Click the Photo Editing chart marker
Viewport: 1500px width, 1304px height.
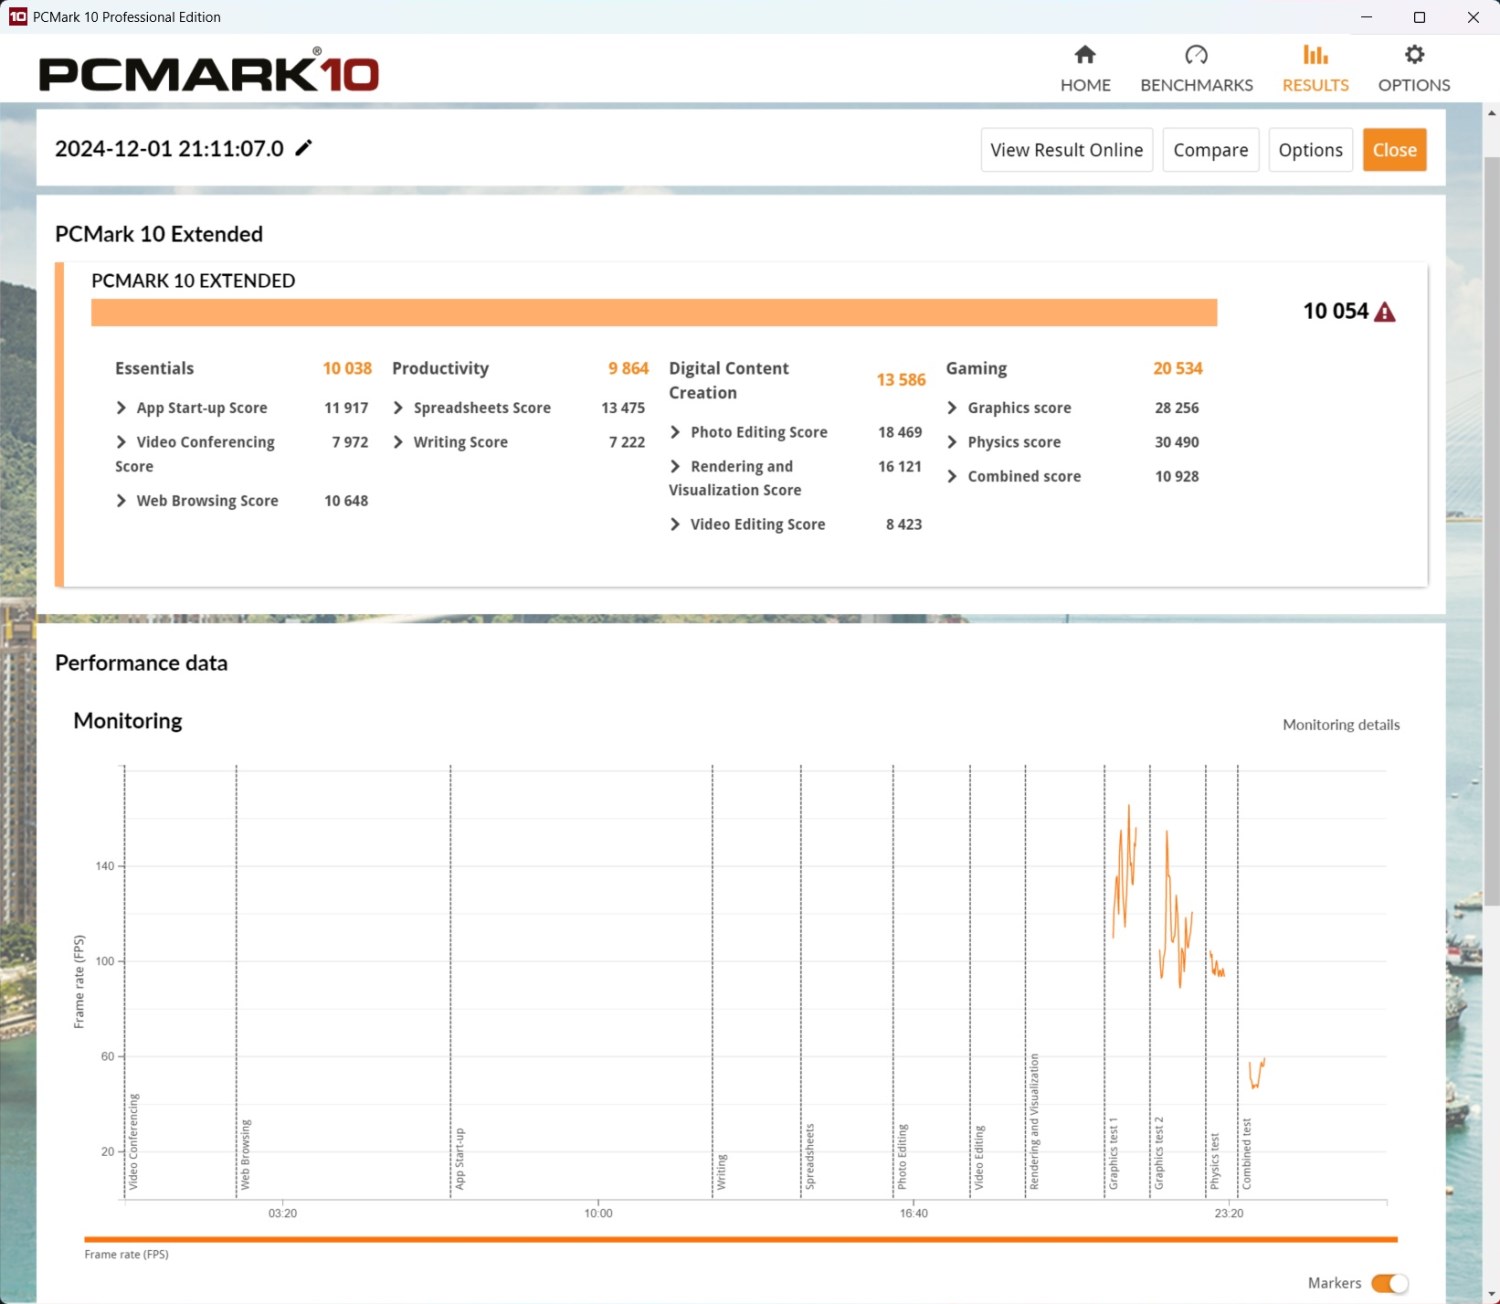(902, 1157)
